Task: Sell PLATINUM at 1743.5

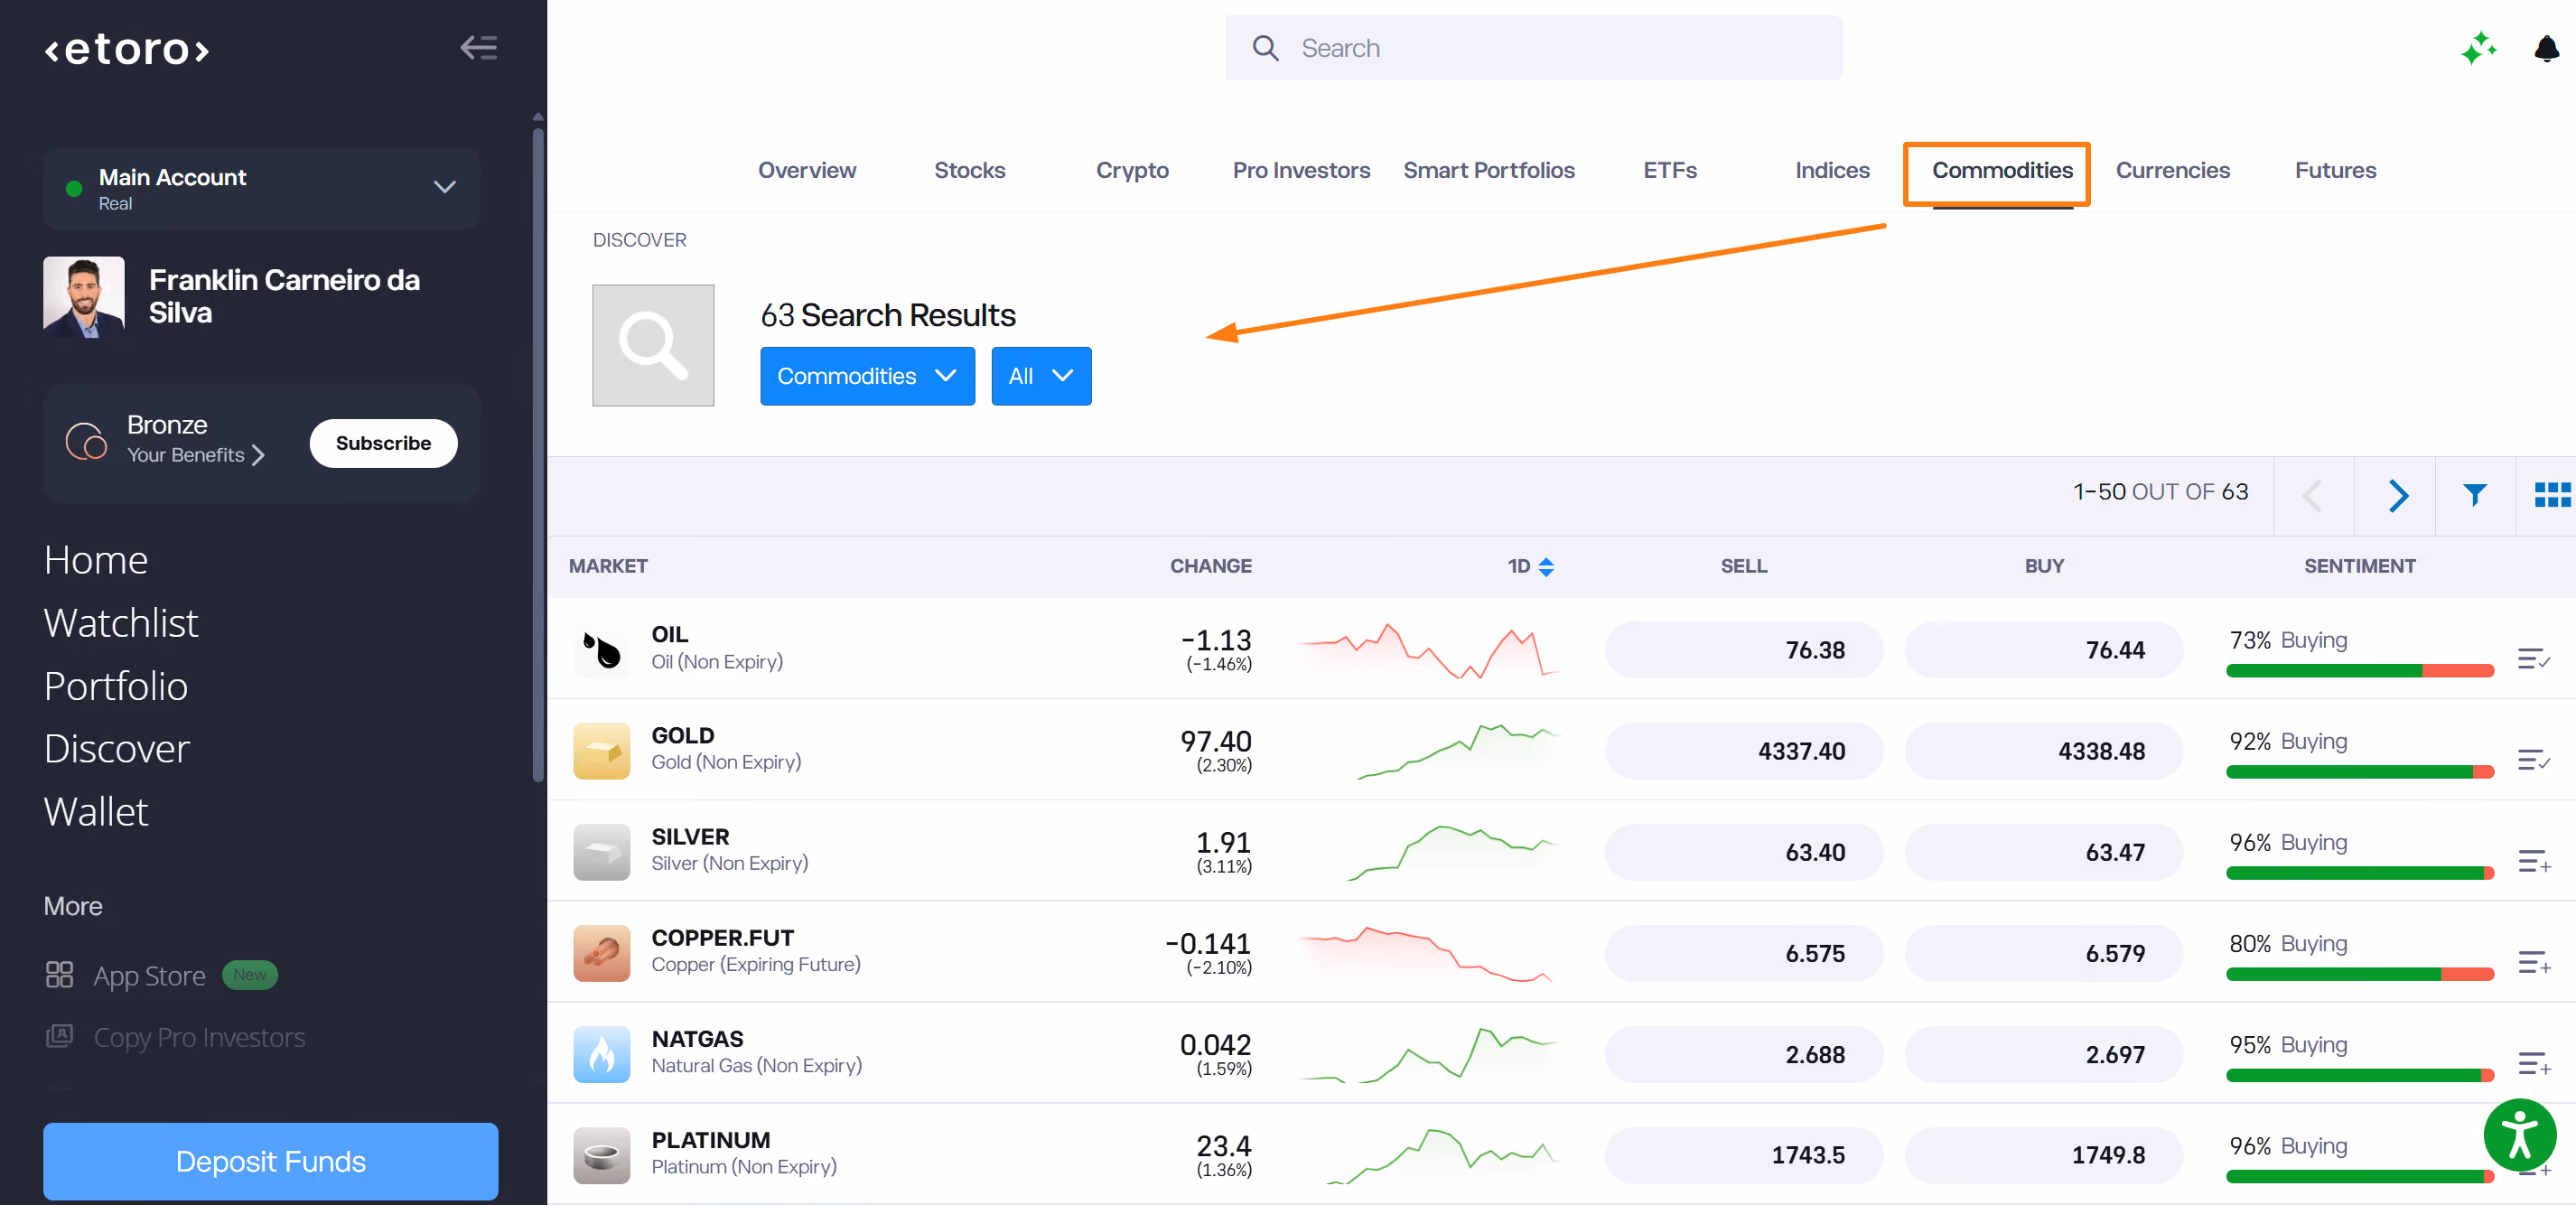Action: point(1743,1155)
